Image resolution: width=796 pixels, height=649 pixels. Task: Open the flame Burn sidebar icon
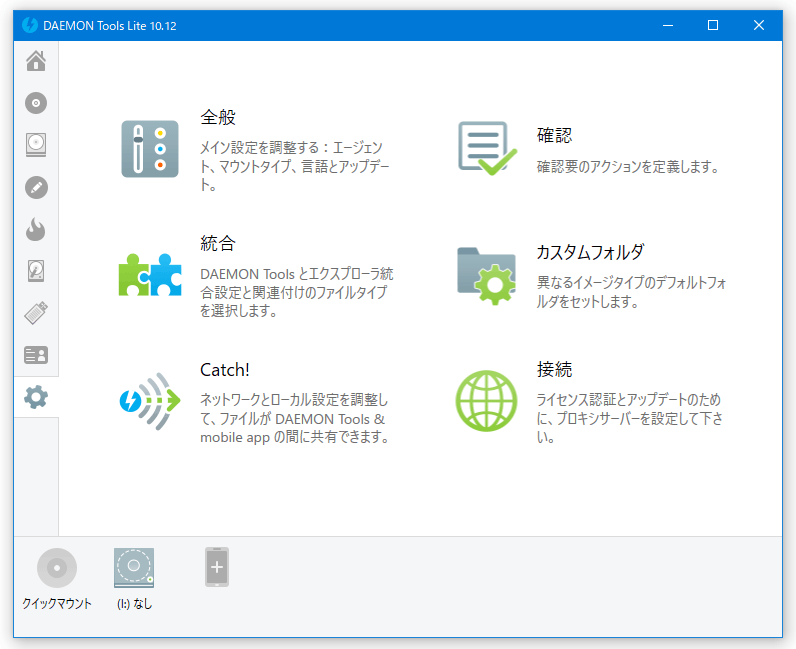[x=36, y=229]
